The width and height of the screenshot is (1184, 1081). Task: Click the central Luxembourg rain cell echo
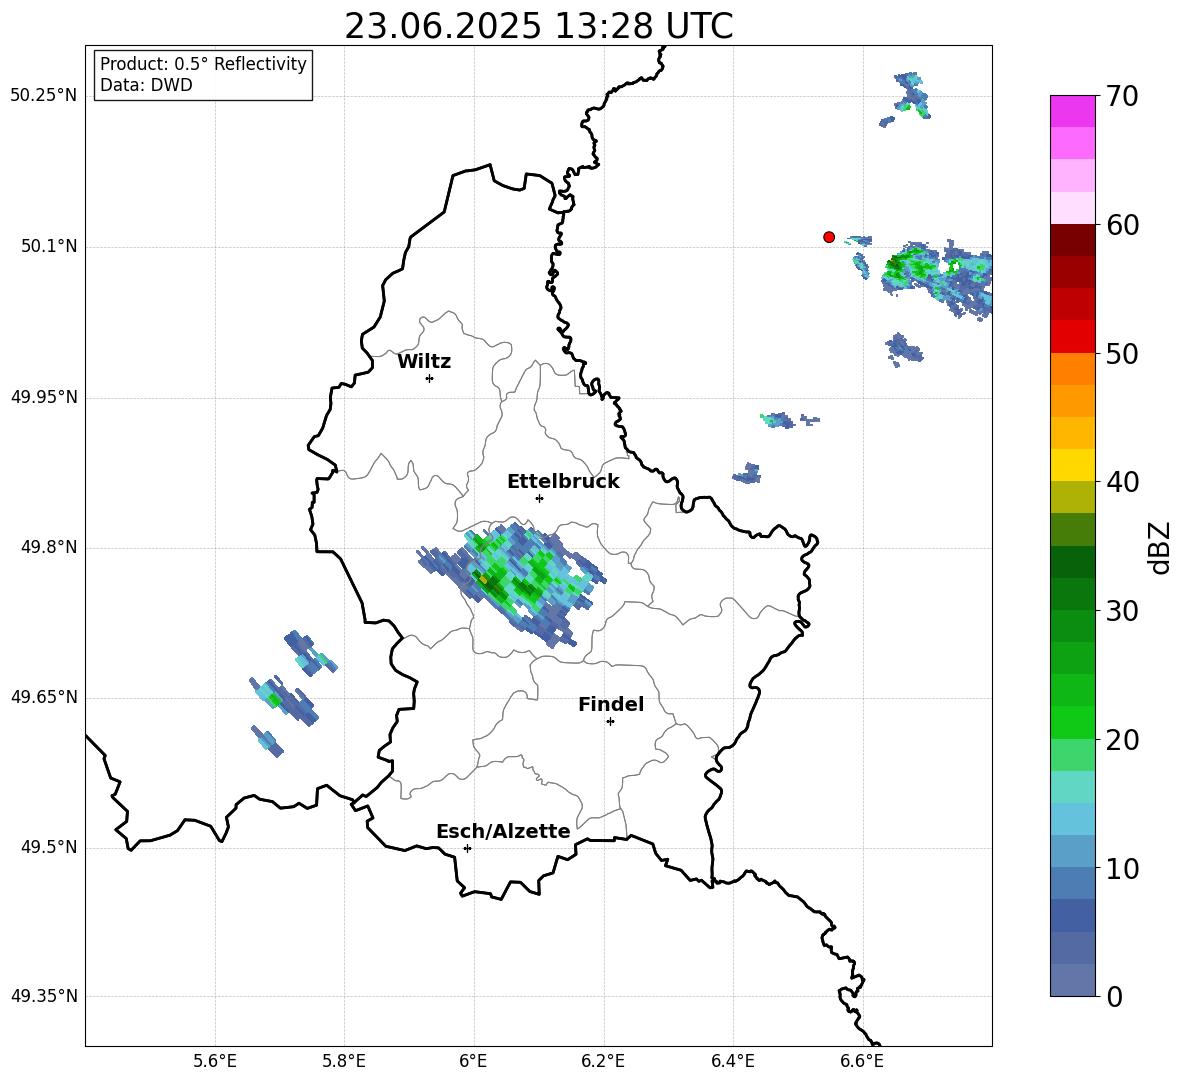(512, 583)
